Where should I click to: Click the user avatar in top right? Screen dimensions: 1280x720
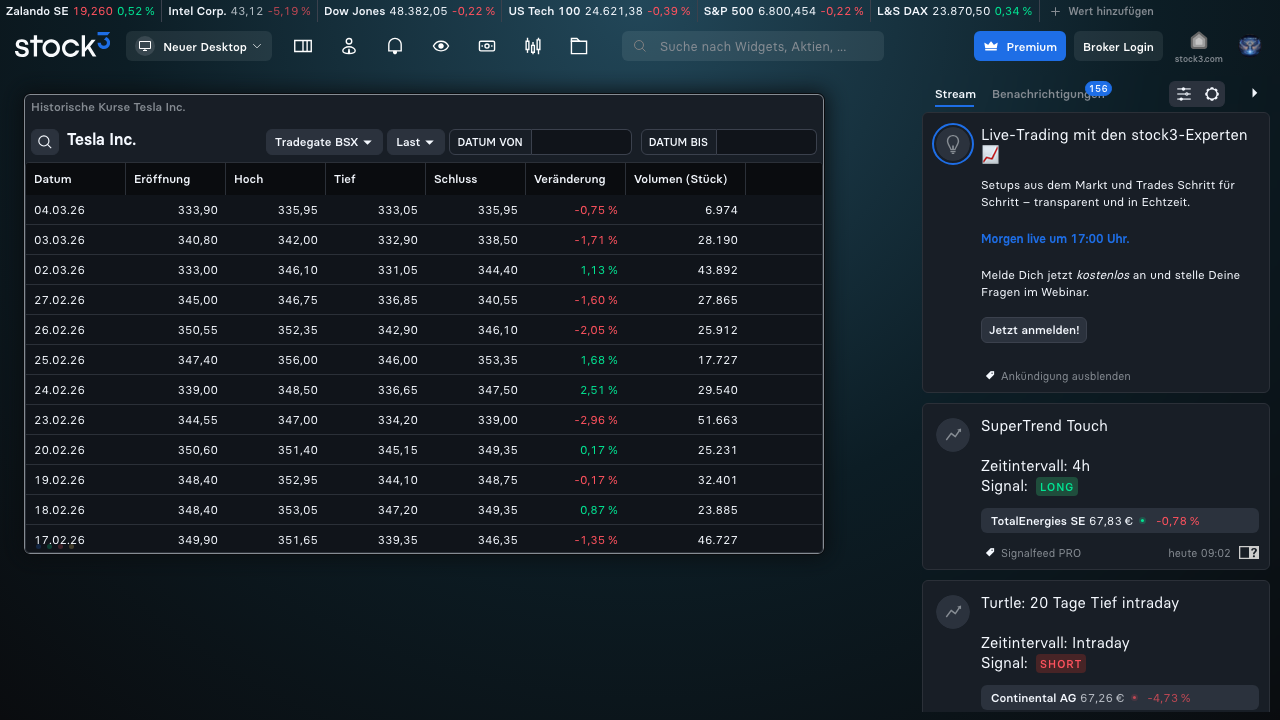1249,46
